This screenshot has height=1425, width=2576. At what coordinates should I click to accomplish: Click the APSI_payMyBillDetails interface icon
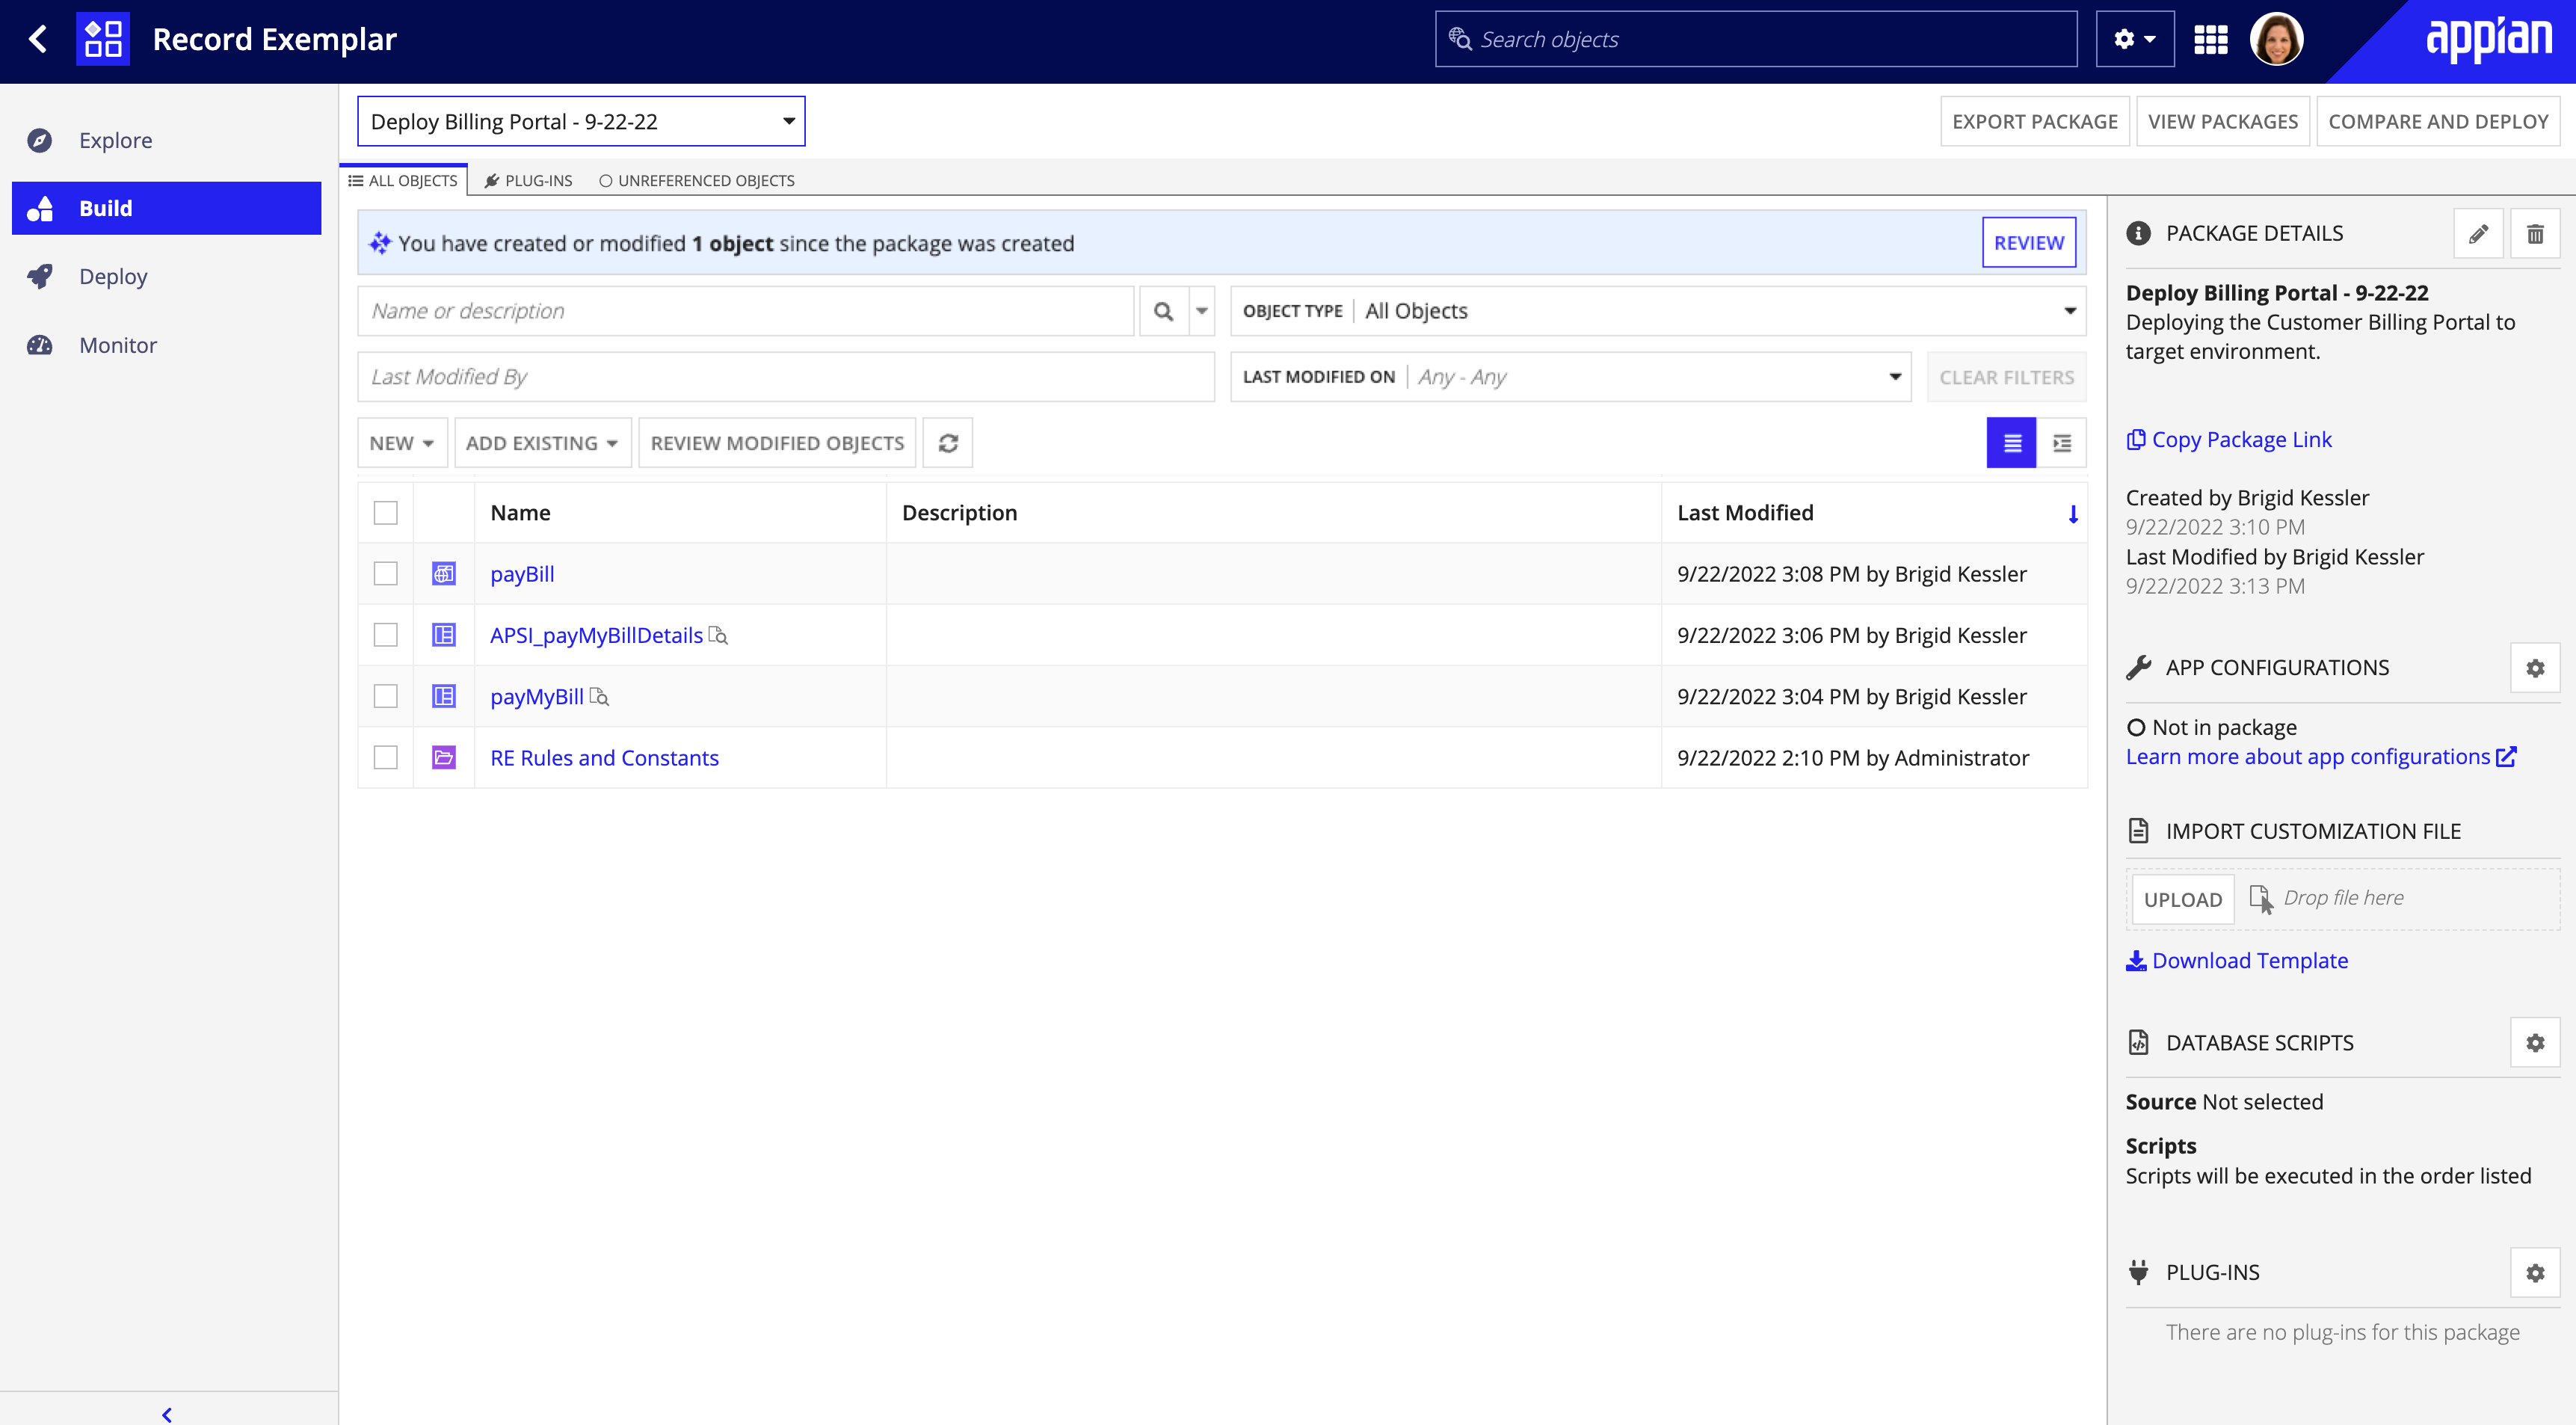[x=444, y=635]
